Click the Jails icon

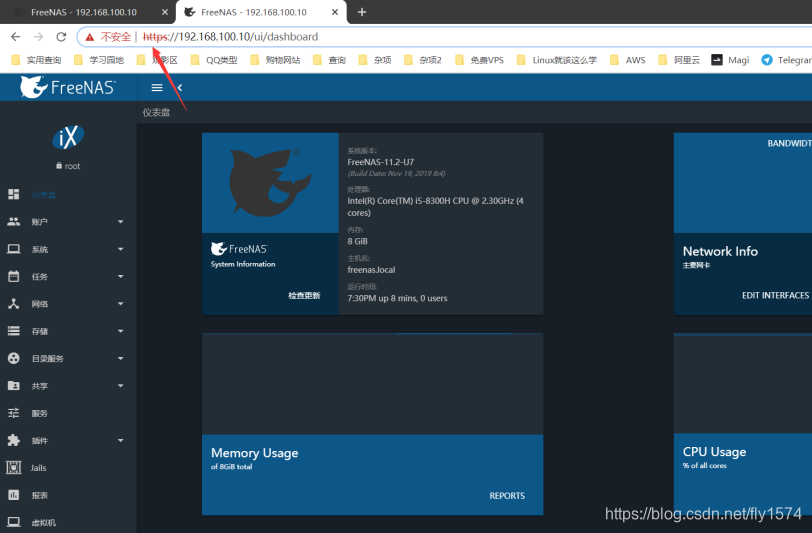[13, 467]
